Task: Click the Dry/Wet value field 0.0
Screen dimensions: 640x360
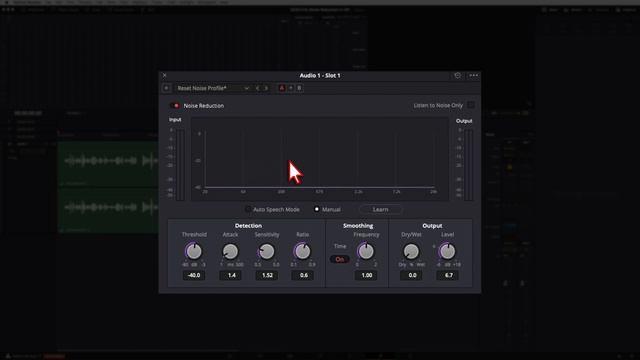Action: click(412, 276)
